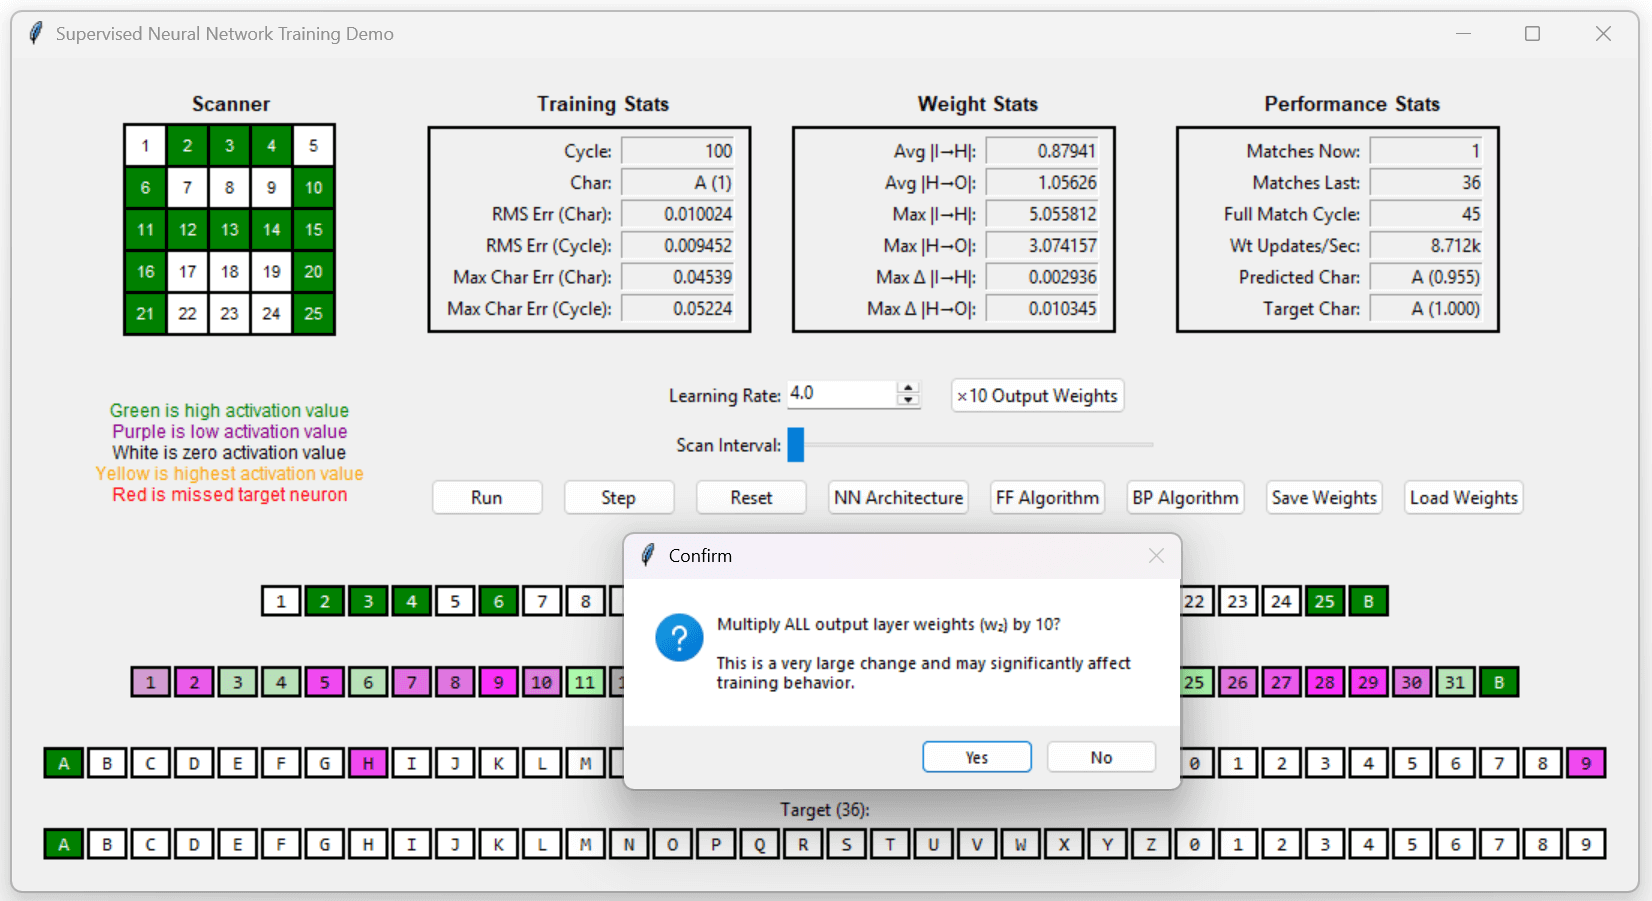1652x901 pixels.
Task: Click the Run button
Action: point(487,497)
